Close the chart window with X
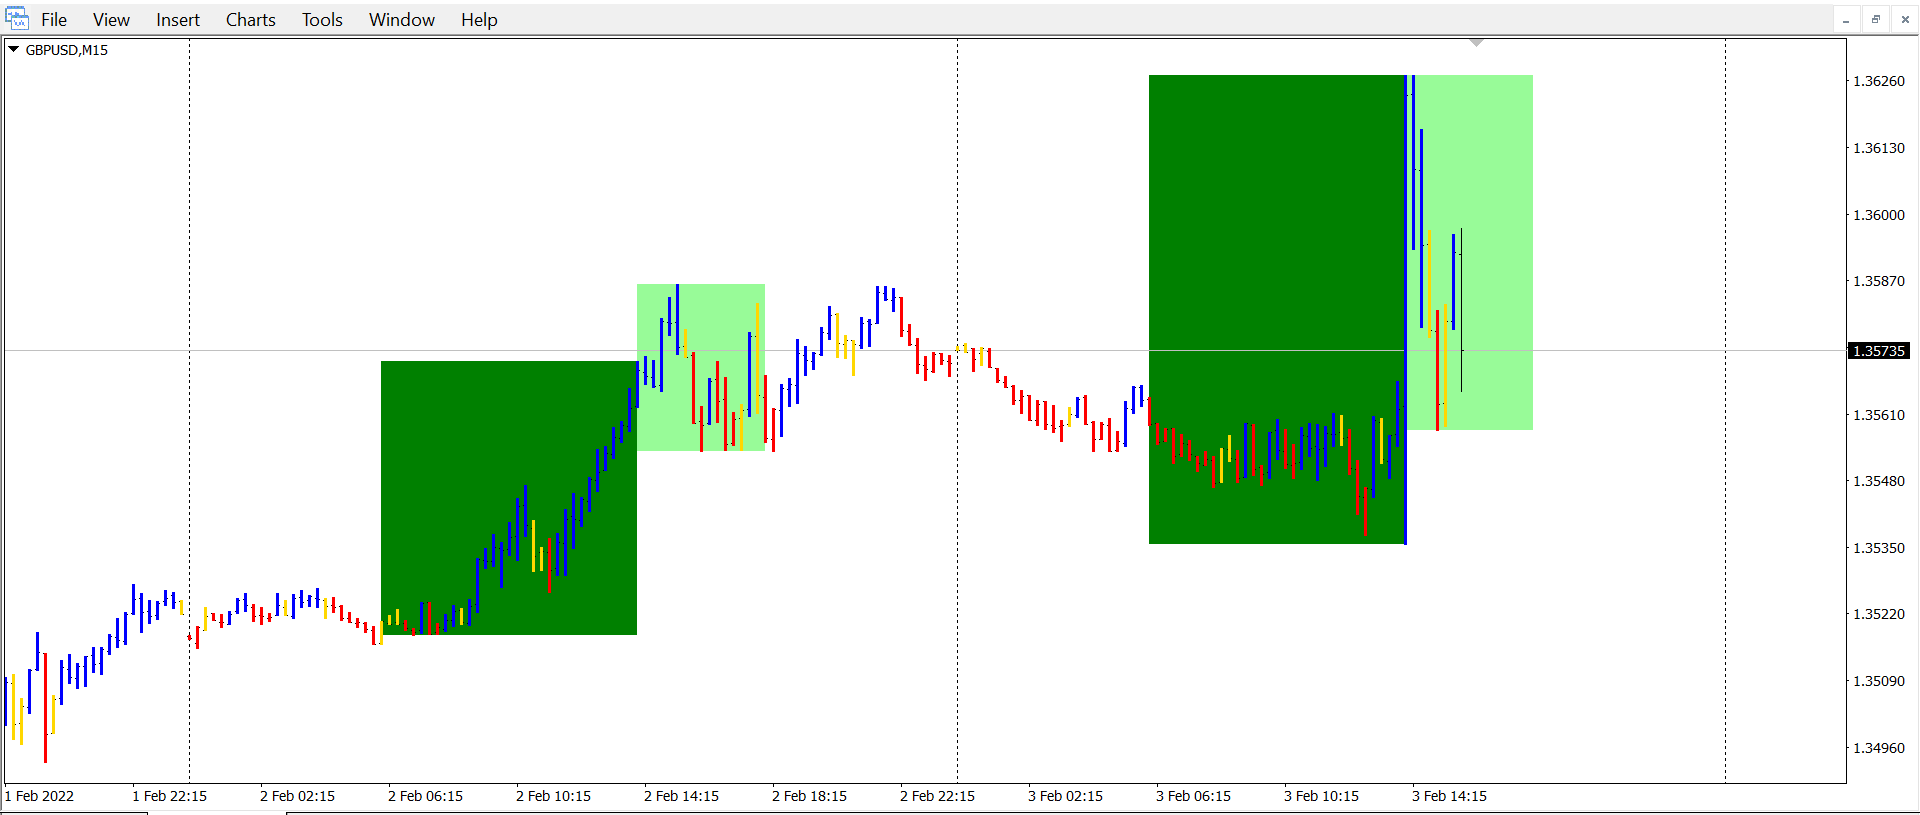Screen dimensions: 1920x815 (1905, 20)
